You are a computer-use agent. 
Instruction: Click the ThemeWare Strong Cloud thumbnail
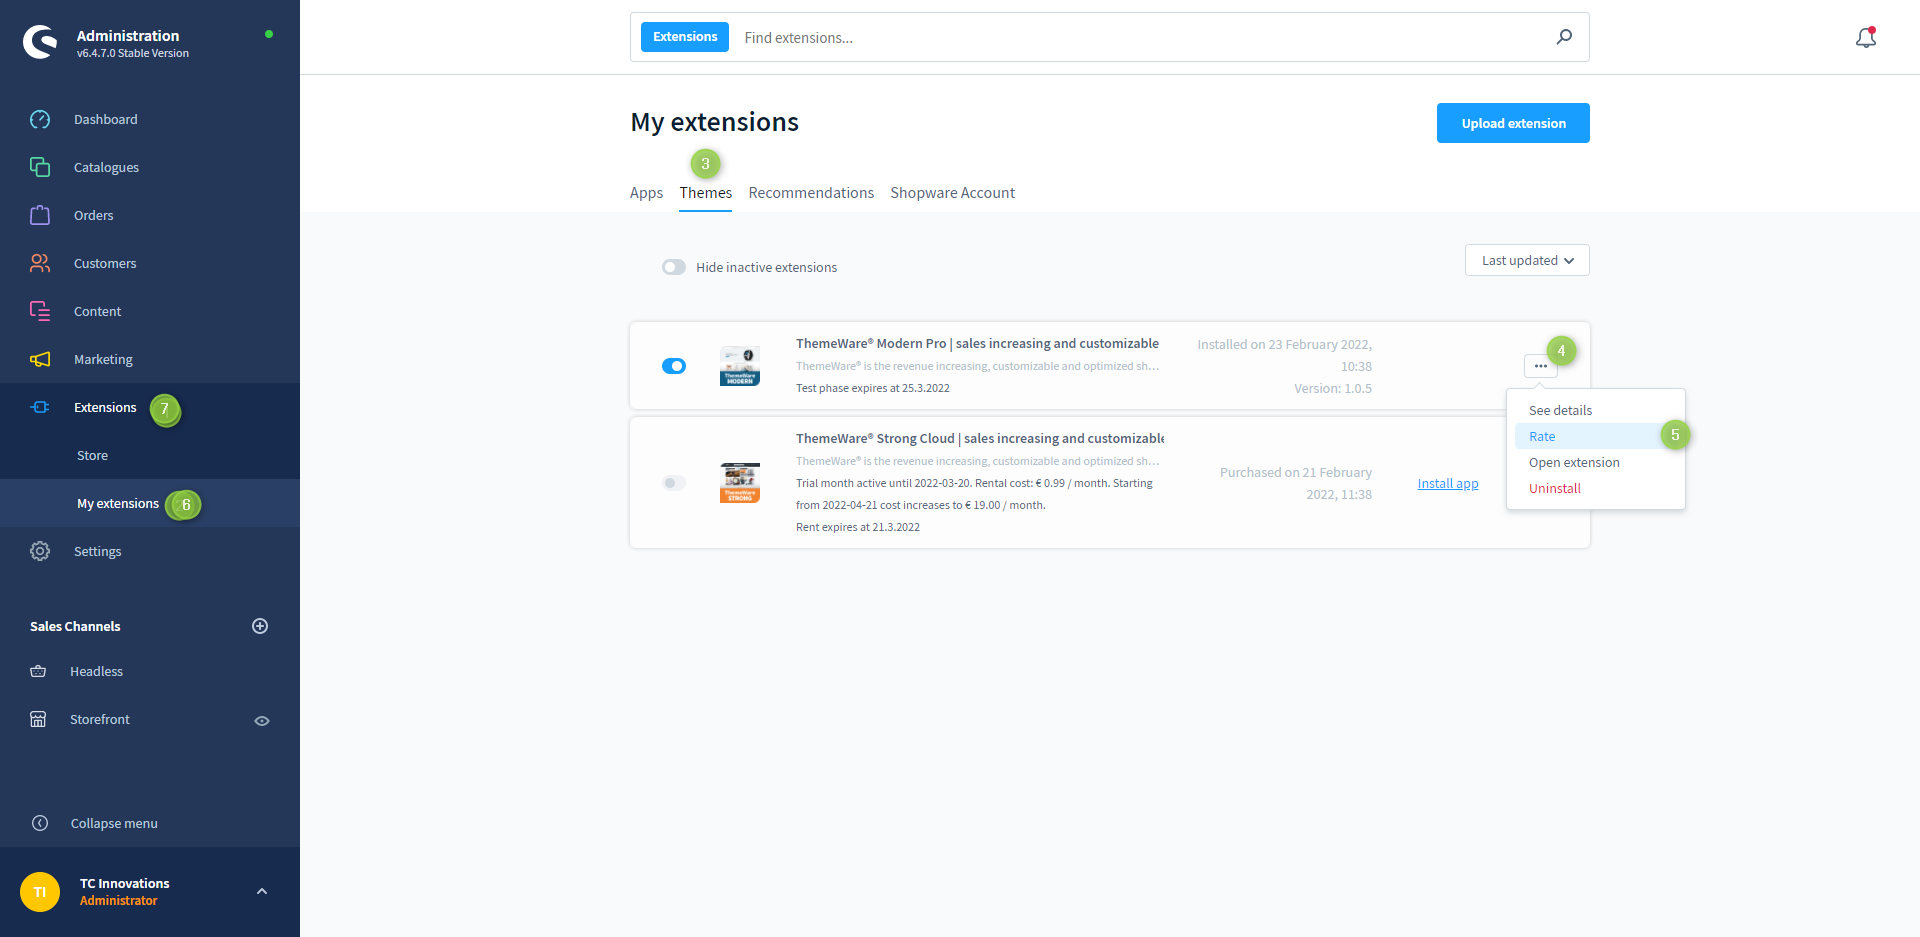(x=740, y=483)
